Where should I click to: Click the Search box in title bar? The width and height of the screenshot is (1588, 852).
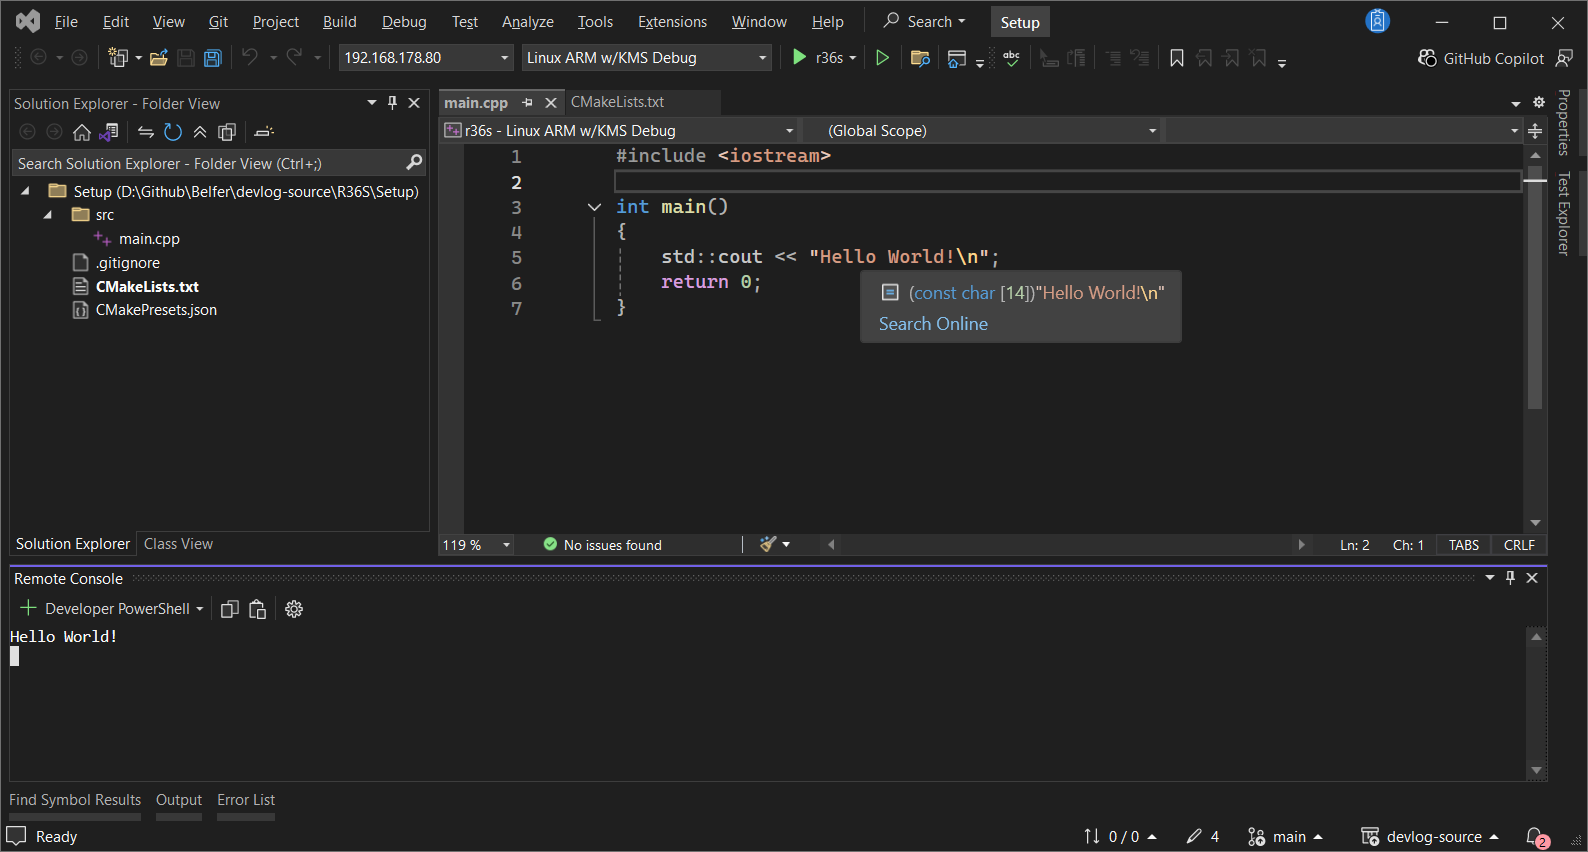[925, 21]
